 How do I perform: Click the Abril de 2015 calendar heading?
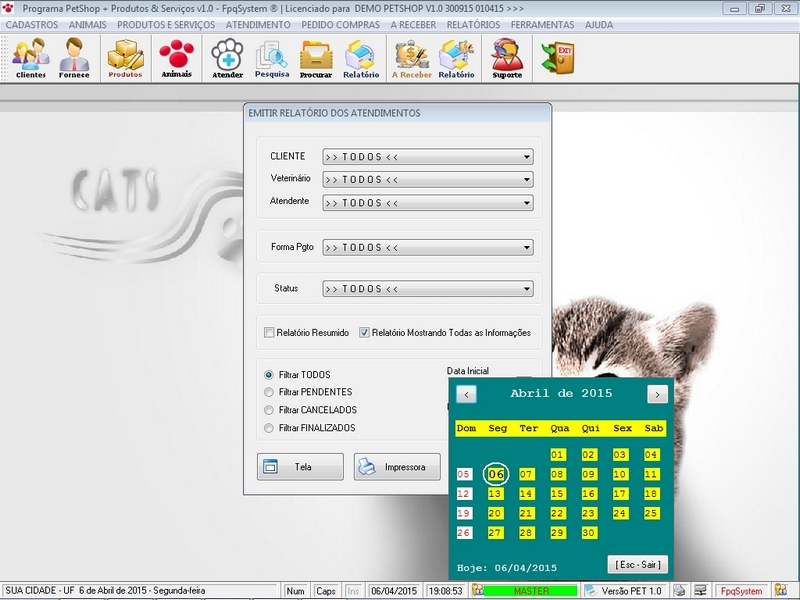pyautogui.click(x=561, y=393)
